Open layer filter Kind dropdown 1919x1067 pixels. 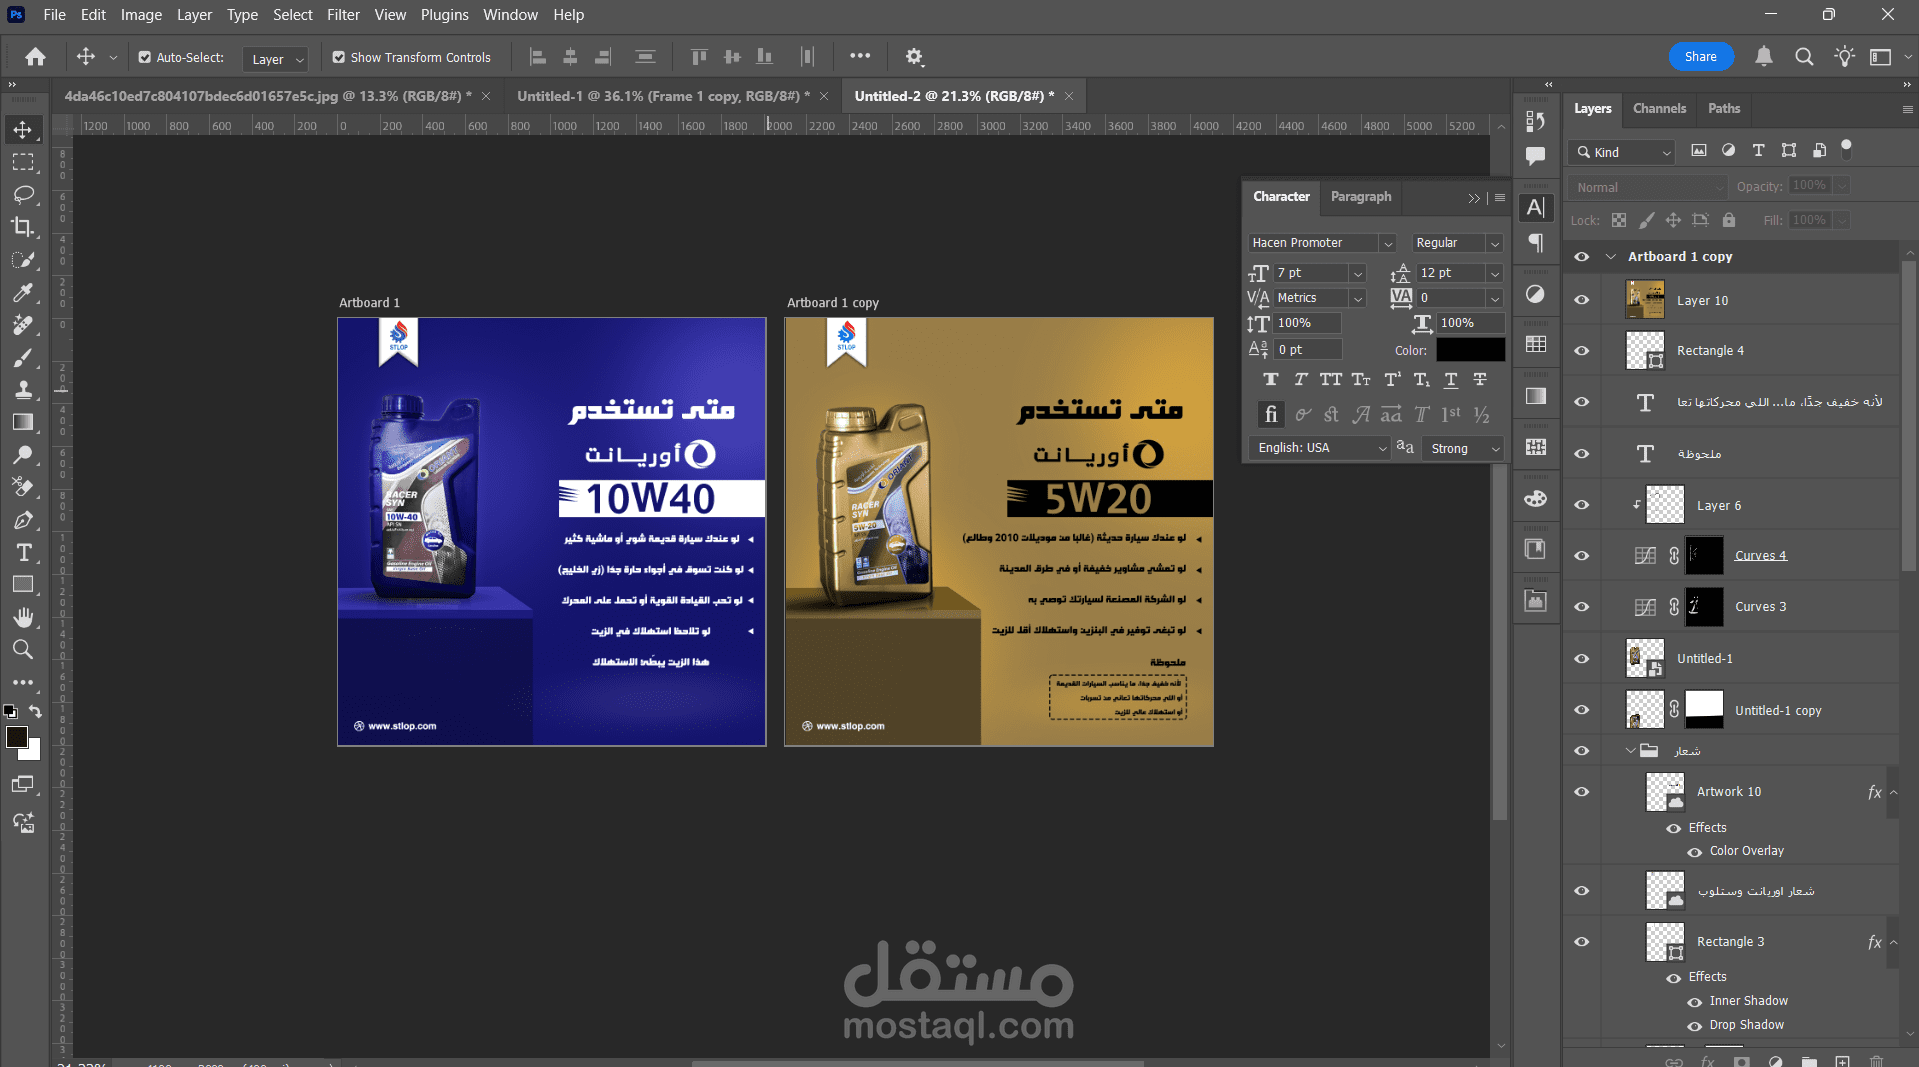(1623, 152)
